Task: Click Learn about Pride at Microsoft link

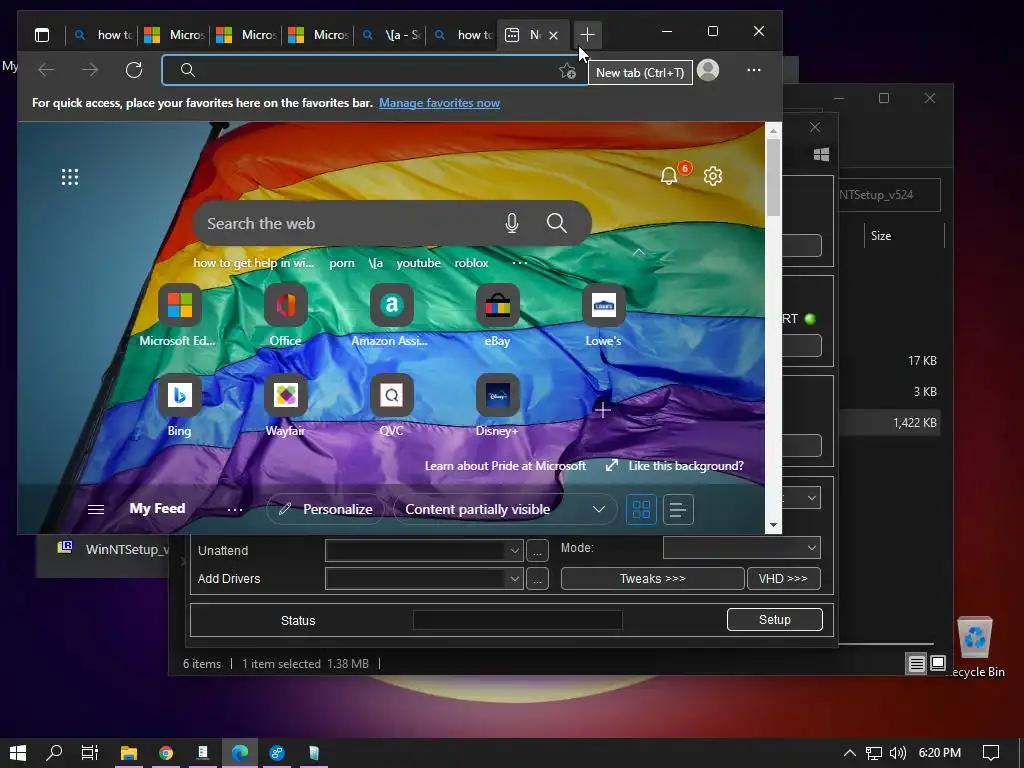Action: [505, 466]
